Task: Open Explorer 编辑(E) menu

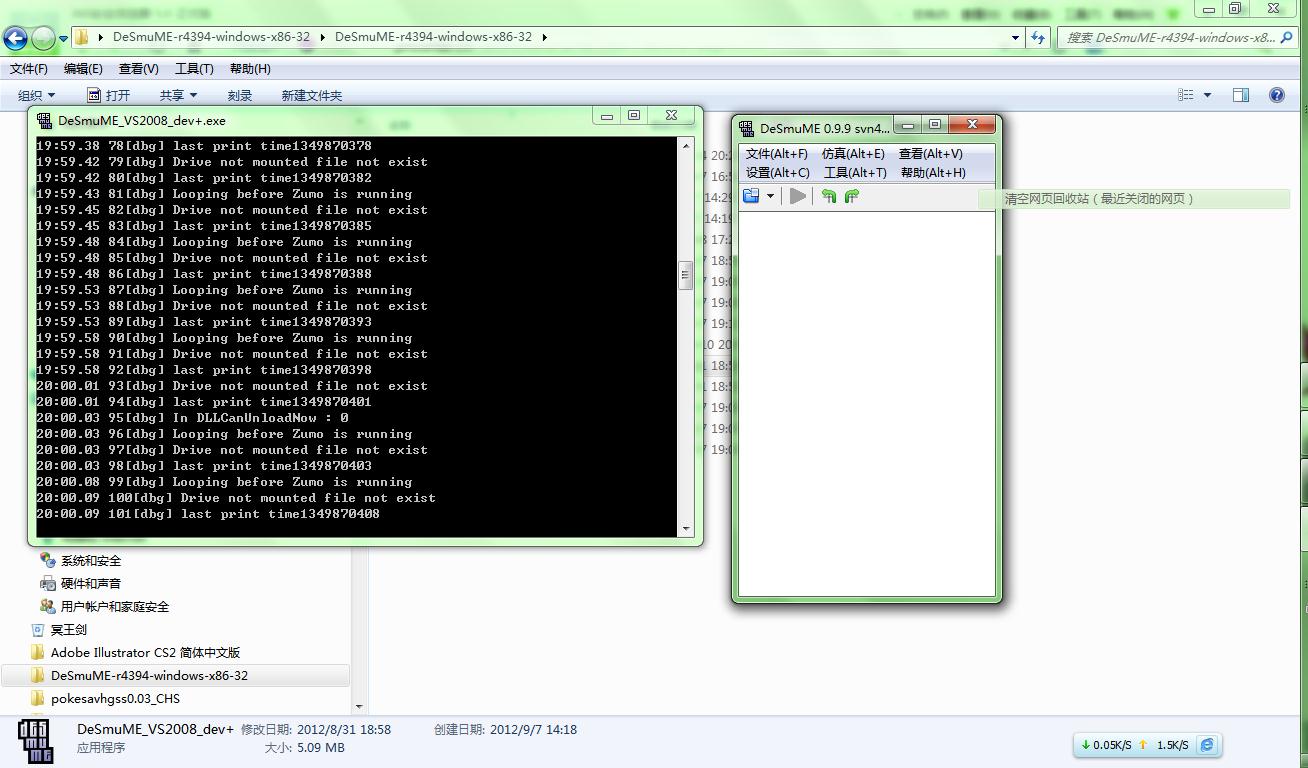Action: [x=83, y=69]
